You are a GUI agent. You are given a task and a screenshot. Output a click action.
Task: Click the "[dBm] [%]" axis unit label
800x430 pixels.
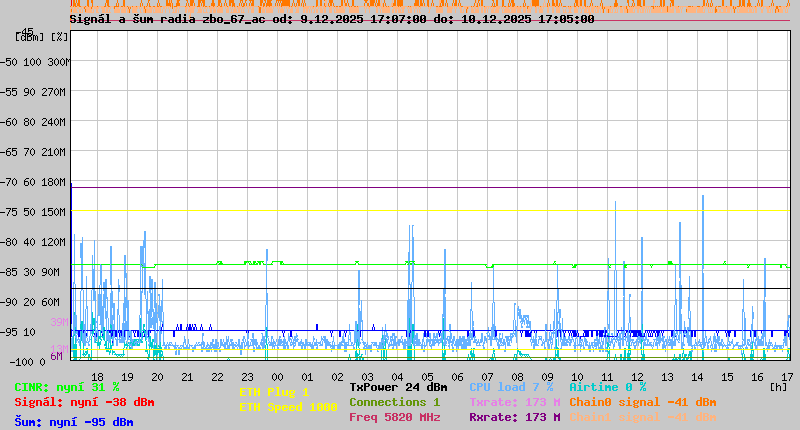pyautogui.click(x=41, y=37)
